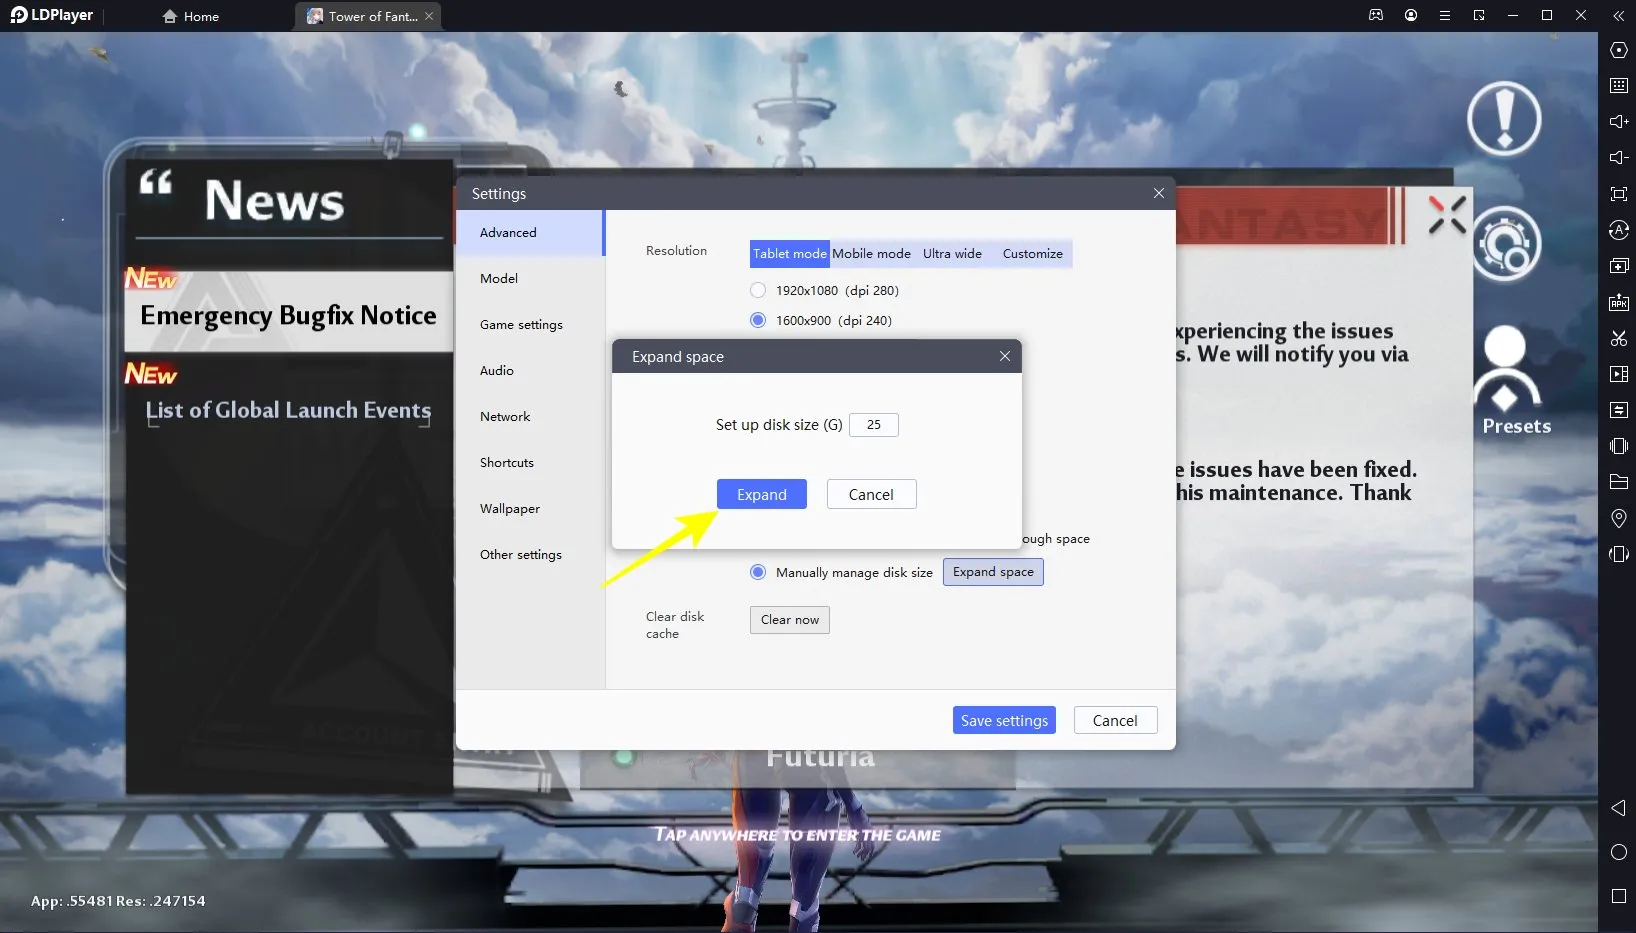Open the operation recorder sync icon
This screenshot has height=933, width=1636.
pos(1618,230)
